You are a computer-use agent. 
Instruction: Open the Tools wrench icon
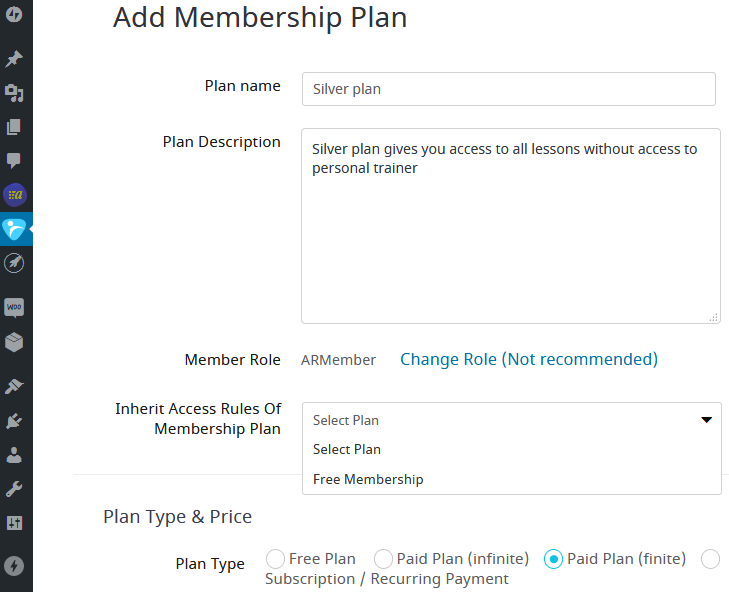click(14, 489)
